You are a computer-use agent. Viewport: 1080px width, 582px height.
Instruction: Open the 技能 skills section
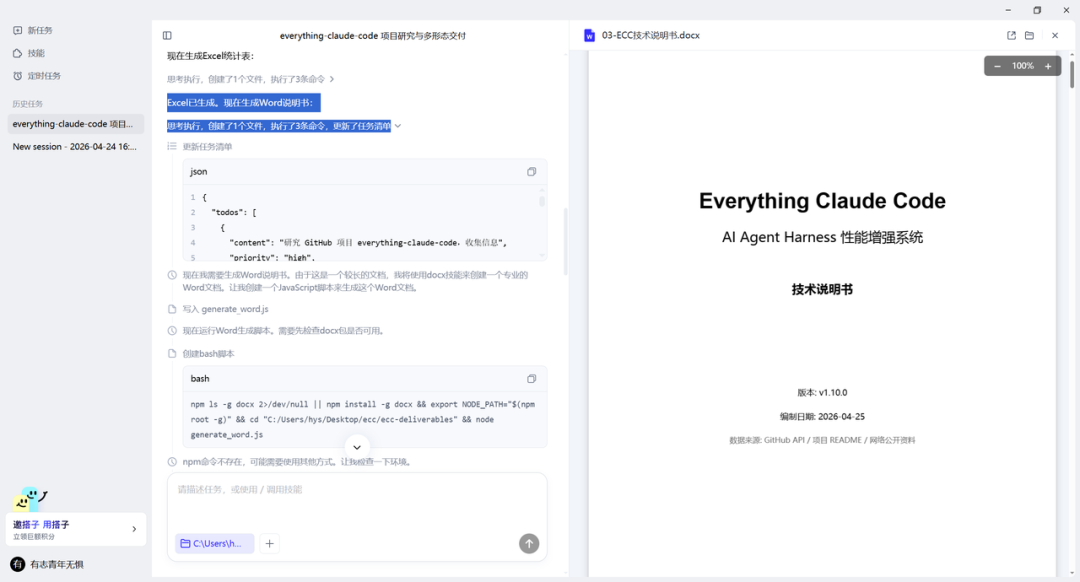coord(29,53)
